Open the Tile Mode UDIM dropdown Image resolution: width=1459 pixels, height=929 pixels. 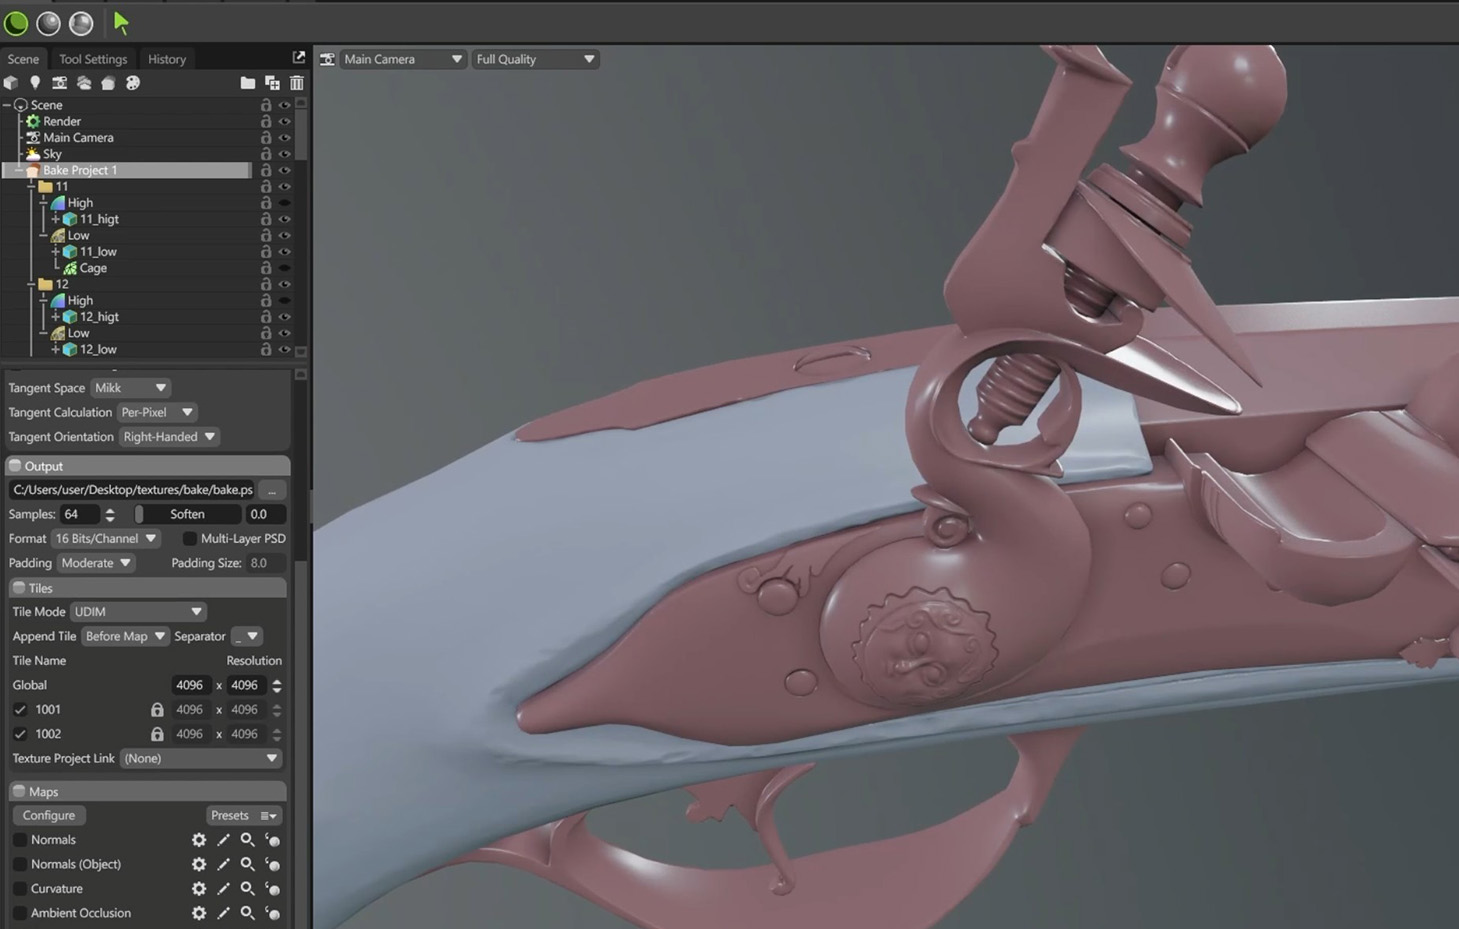point(138,611)
